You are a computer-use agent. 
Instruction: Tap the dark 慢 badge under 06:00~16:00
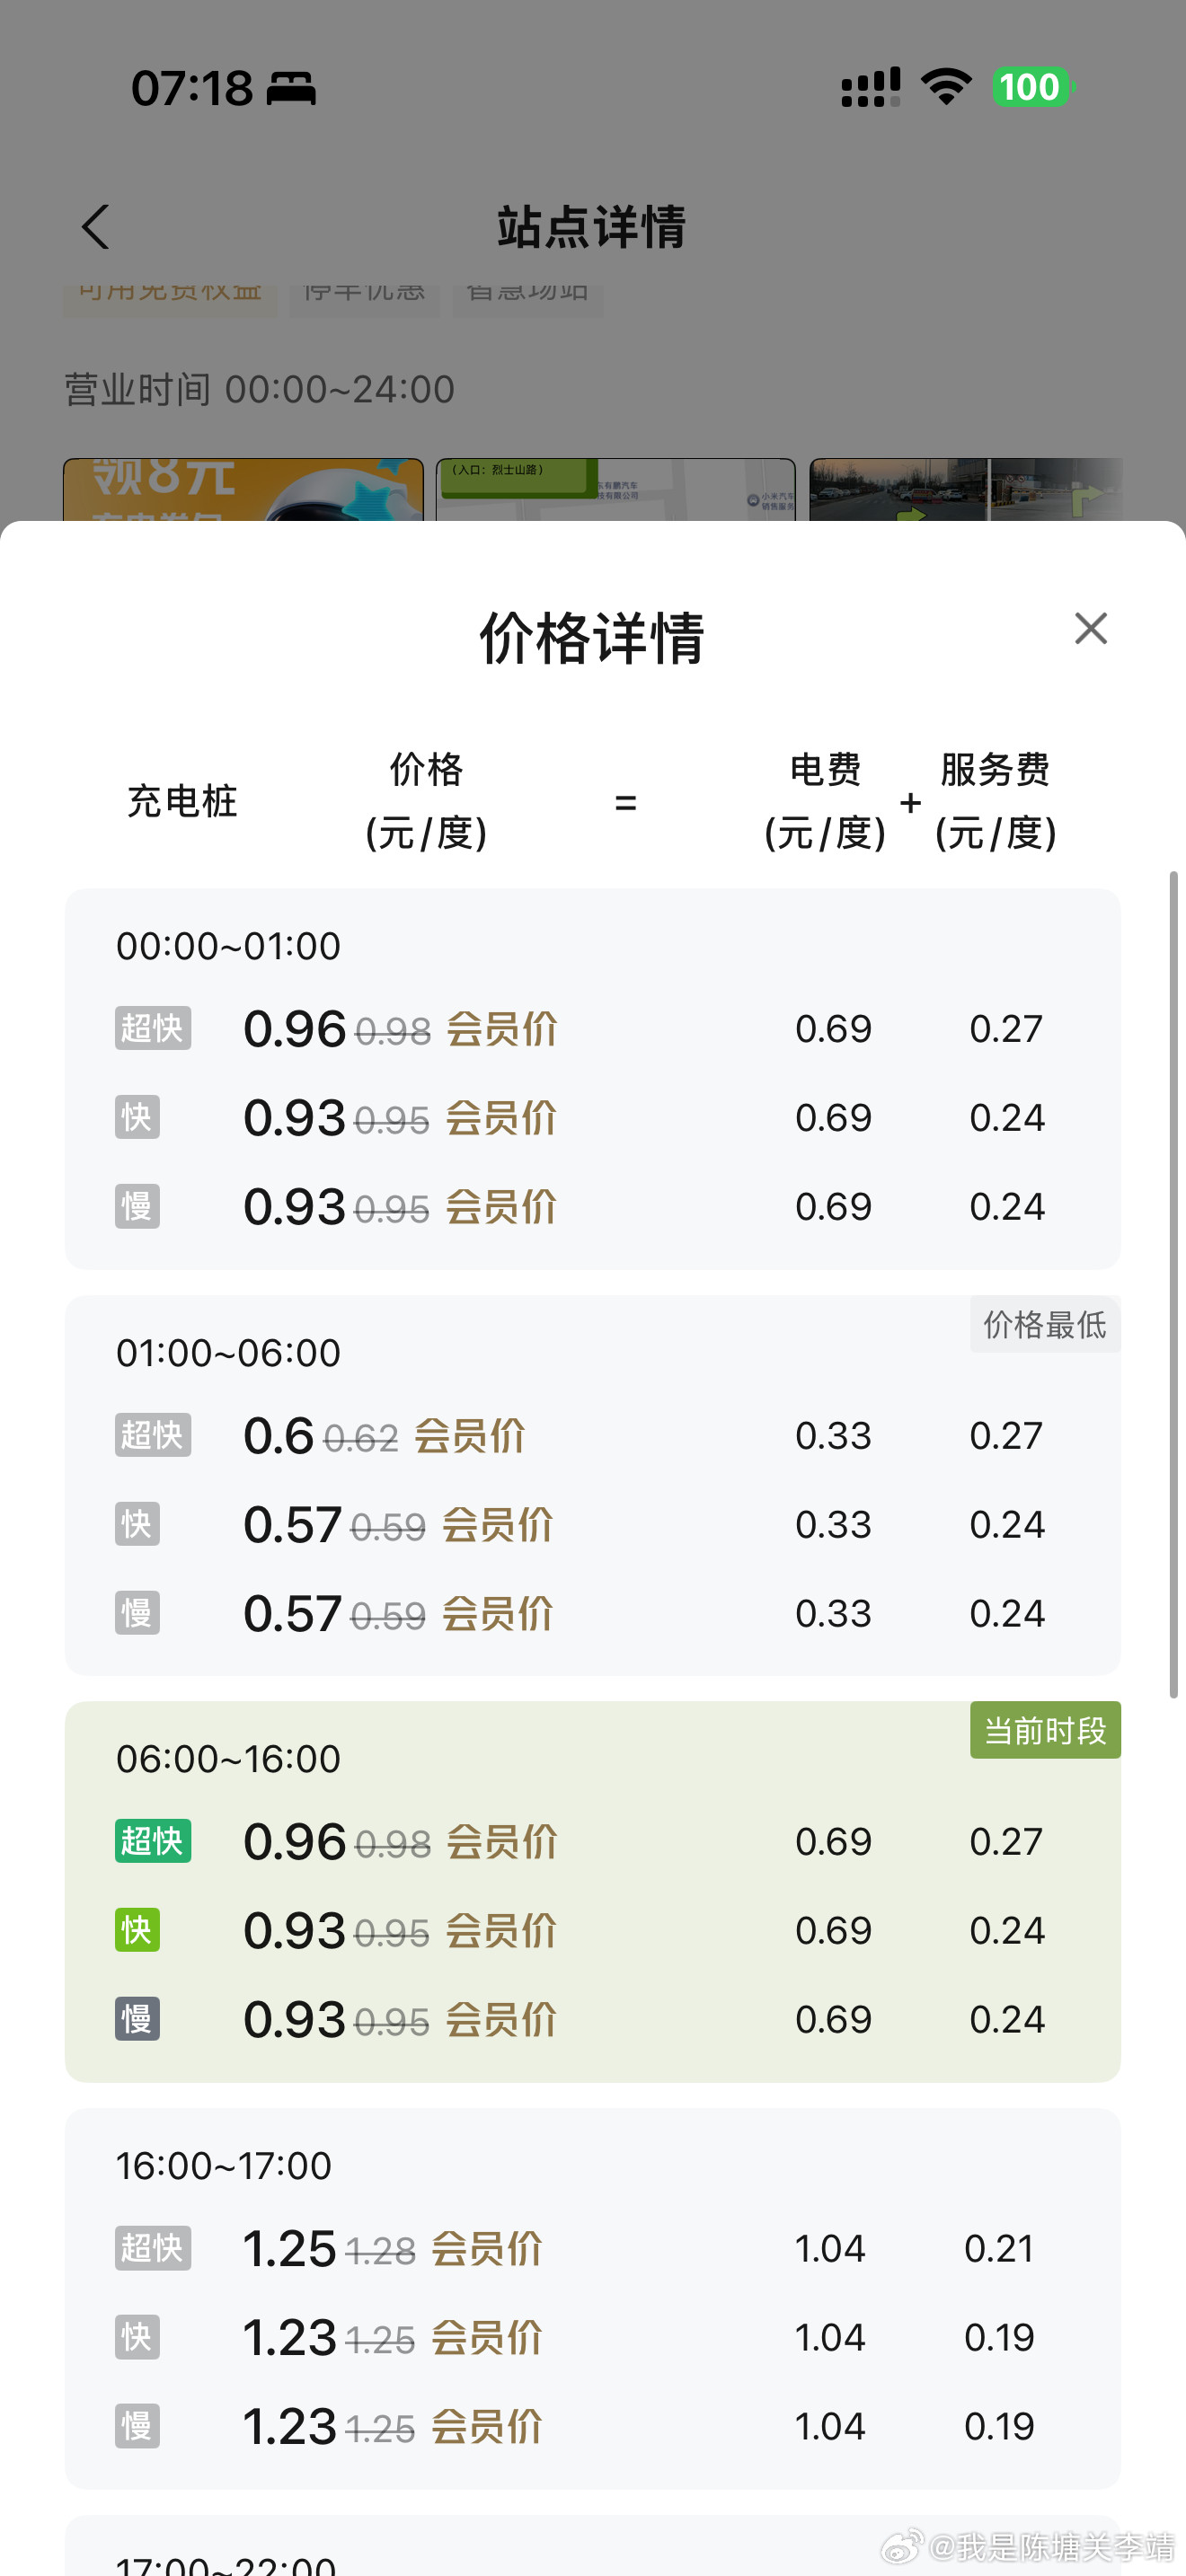[137, 2019]
